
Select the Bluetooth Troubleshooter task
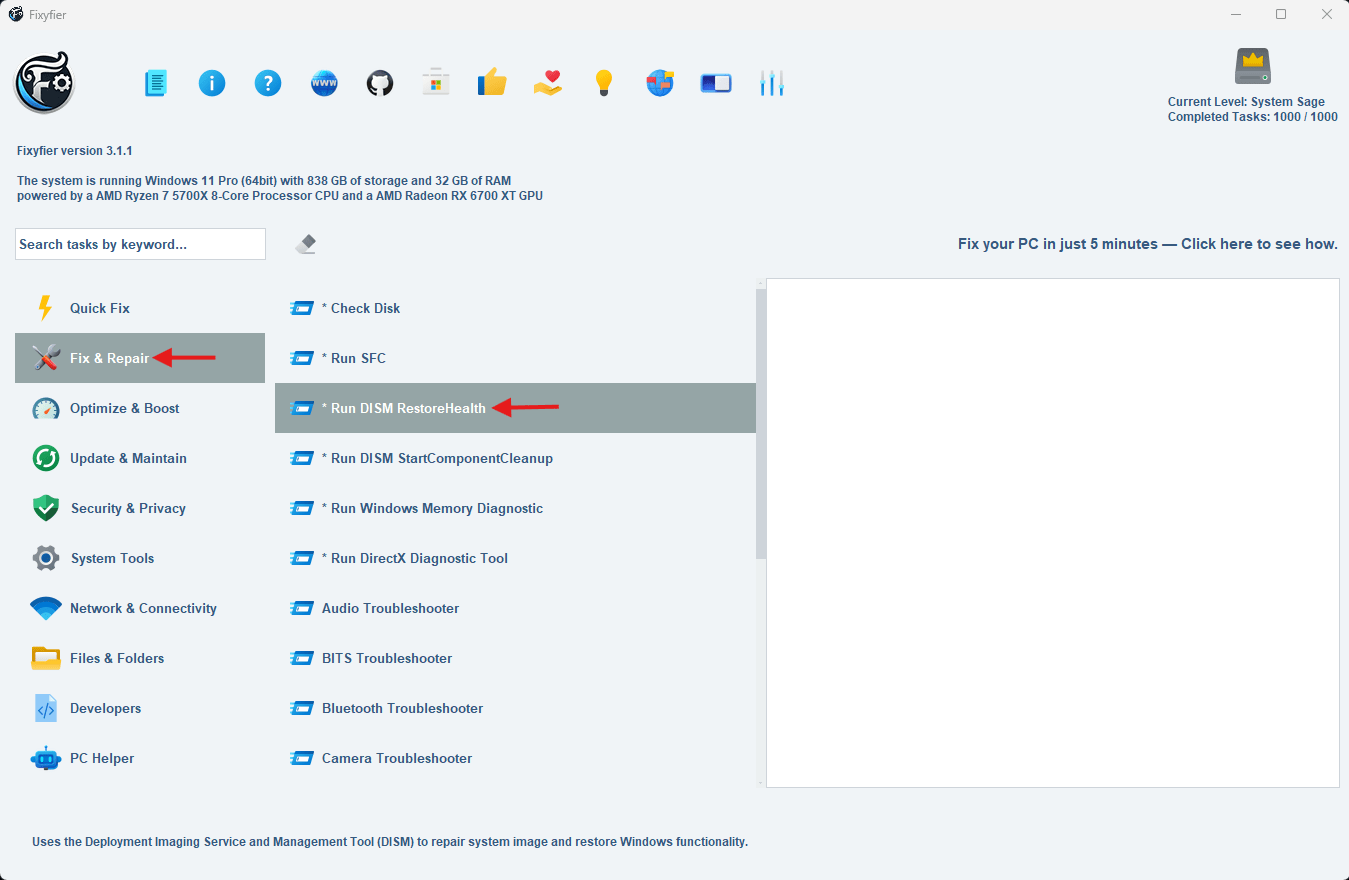(x=515, y=708)
